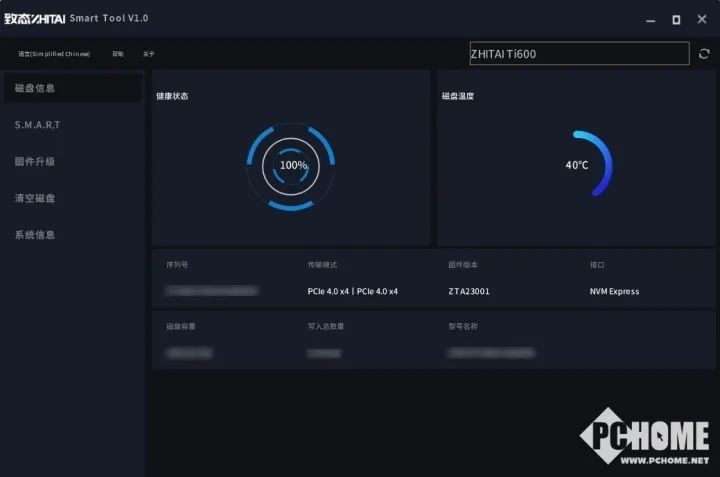Click the 固件版本 firmware version label

463,265
